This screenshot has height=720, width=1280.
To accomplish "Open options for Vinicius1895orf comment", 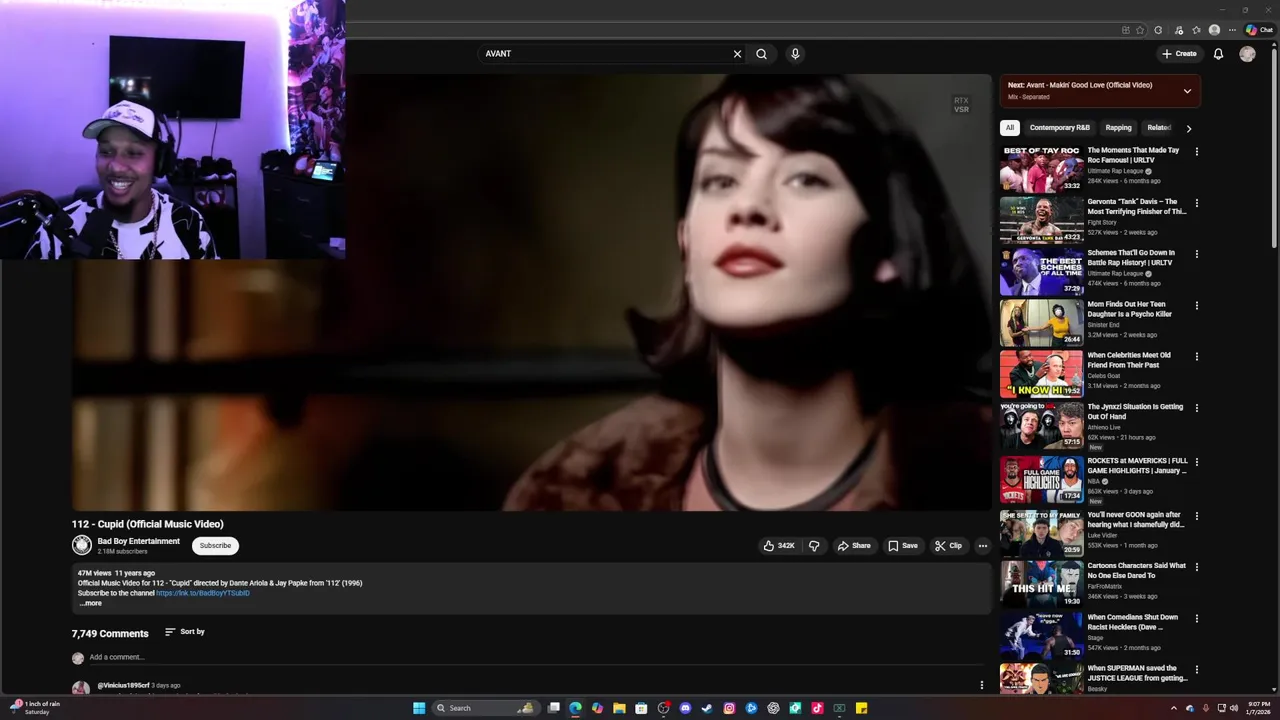I will [982, 685].
